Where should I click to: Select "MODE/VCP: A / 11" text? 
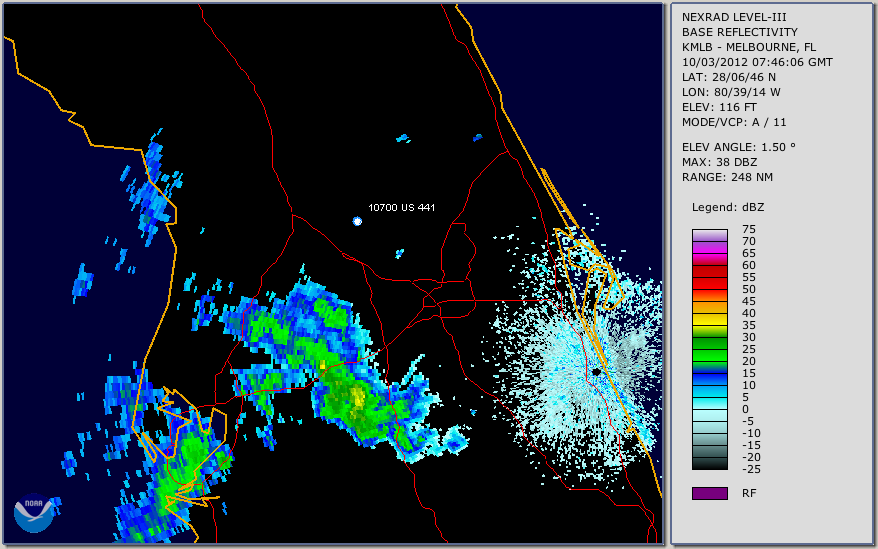(734, 122)
